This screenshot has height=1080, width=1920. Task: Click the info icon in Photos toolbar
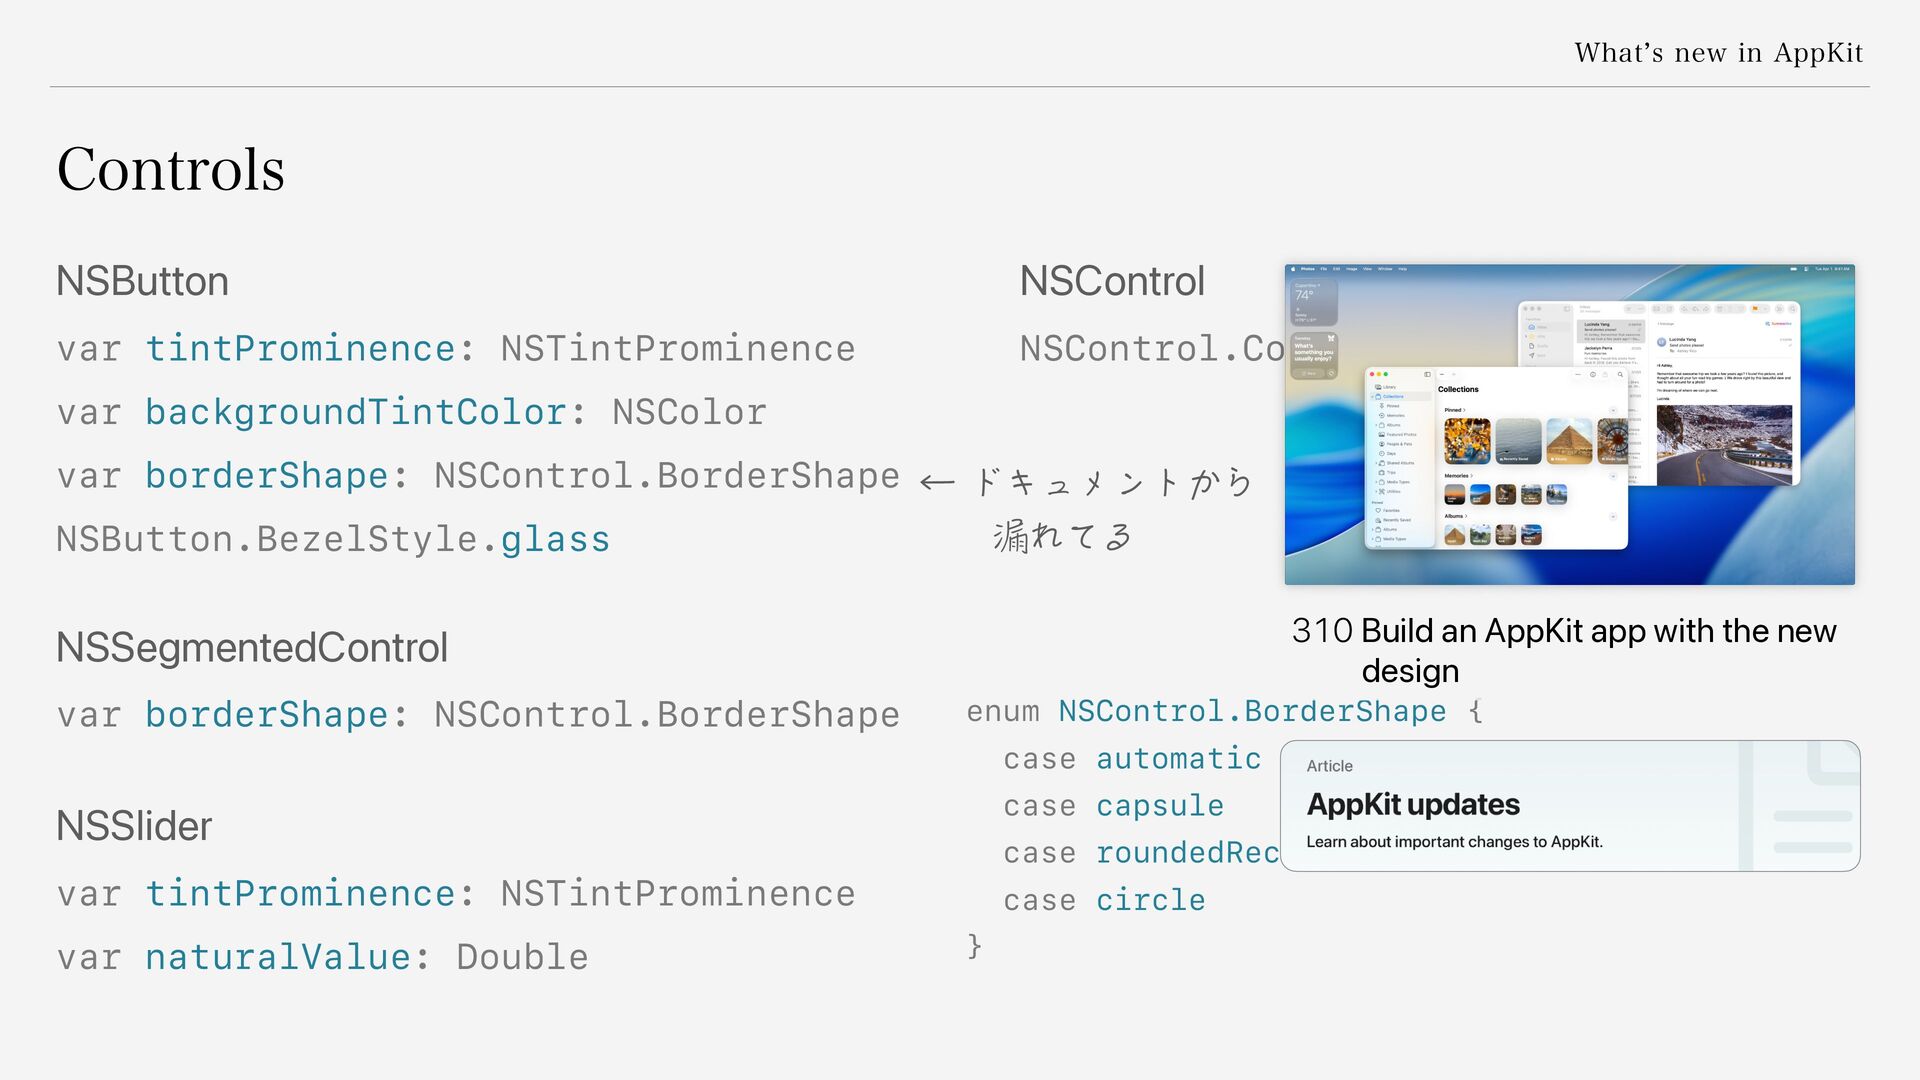click(1593, 375)
